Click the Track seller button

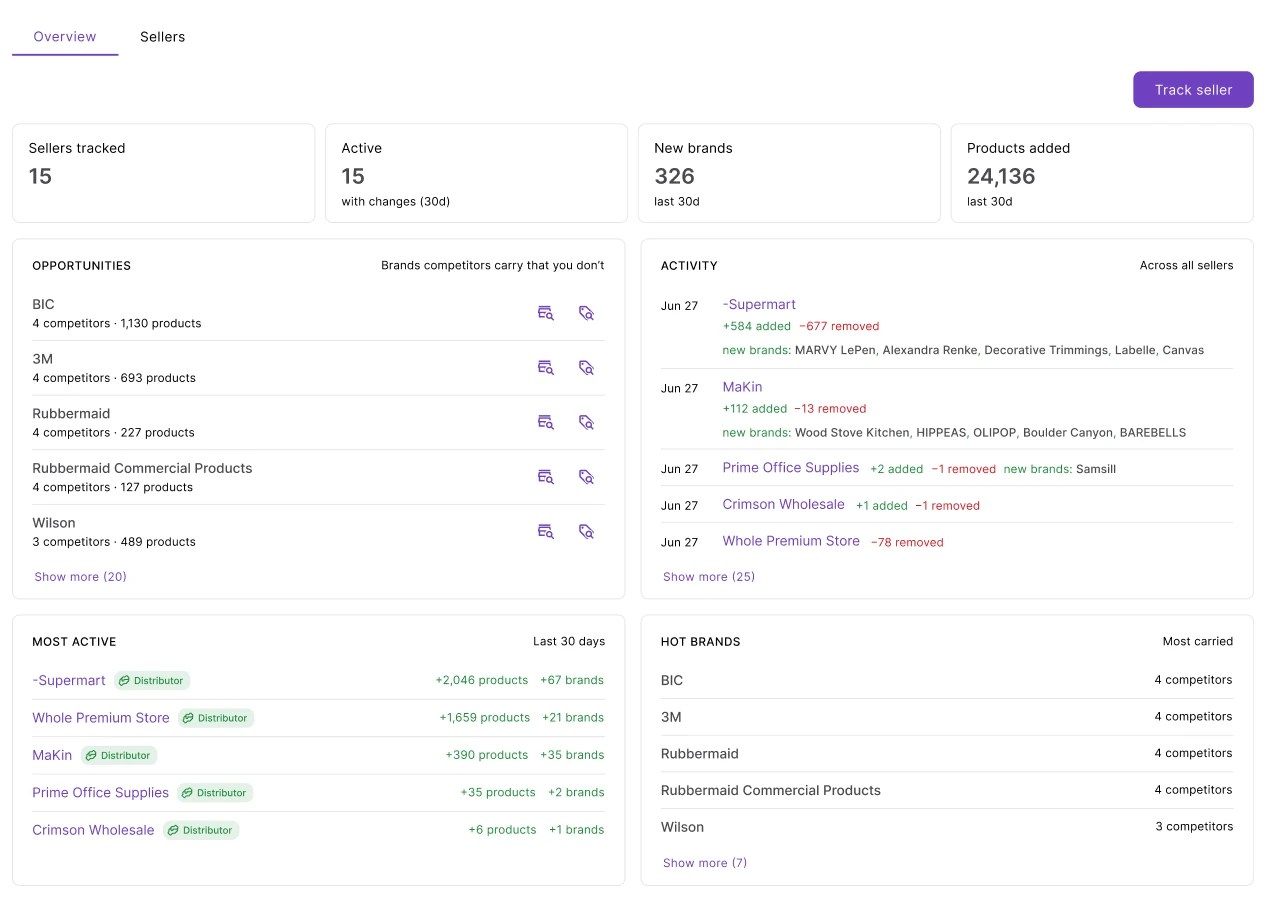click(x=1193, y=90)
